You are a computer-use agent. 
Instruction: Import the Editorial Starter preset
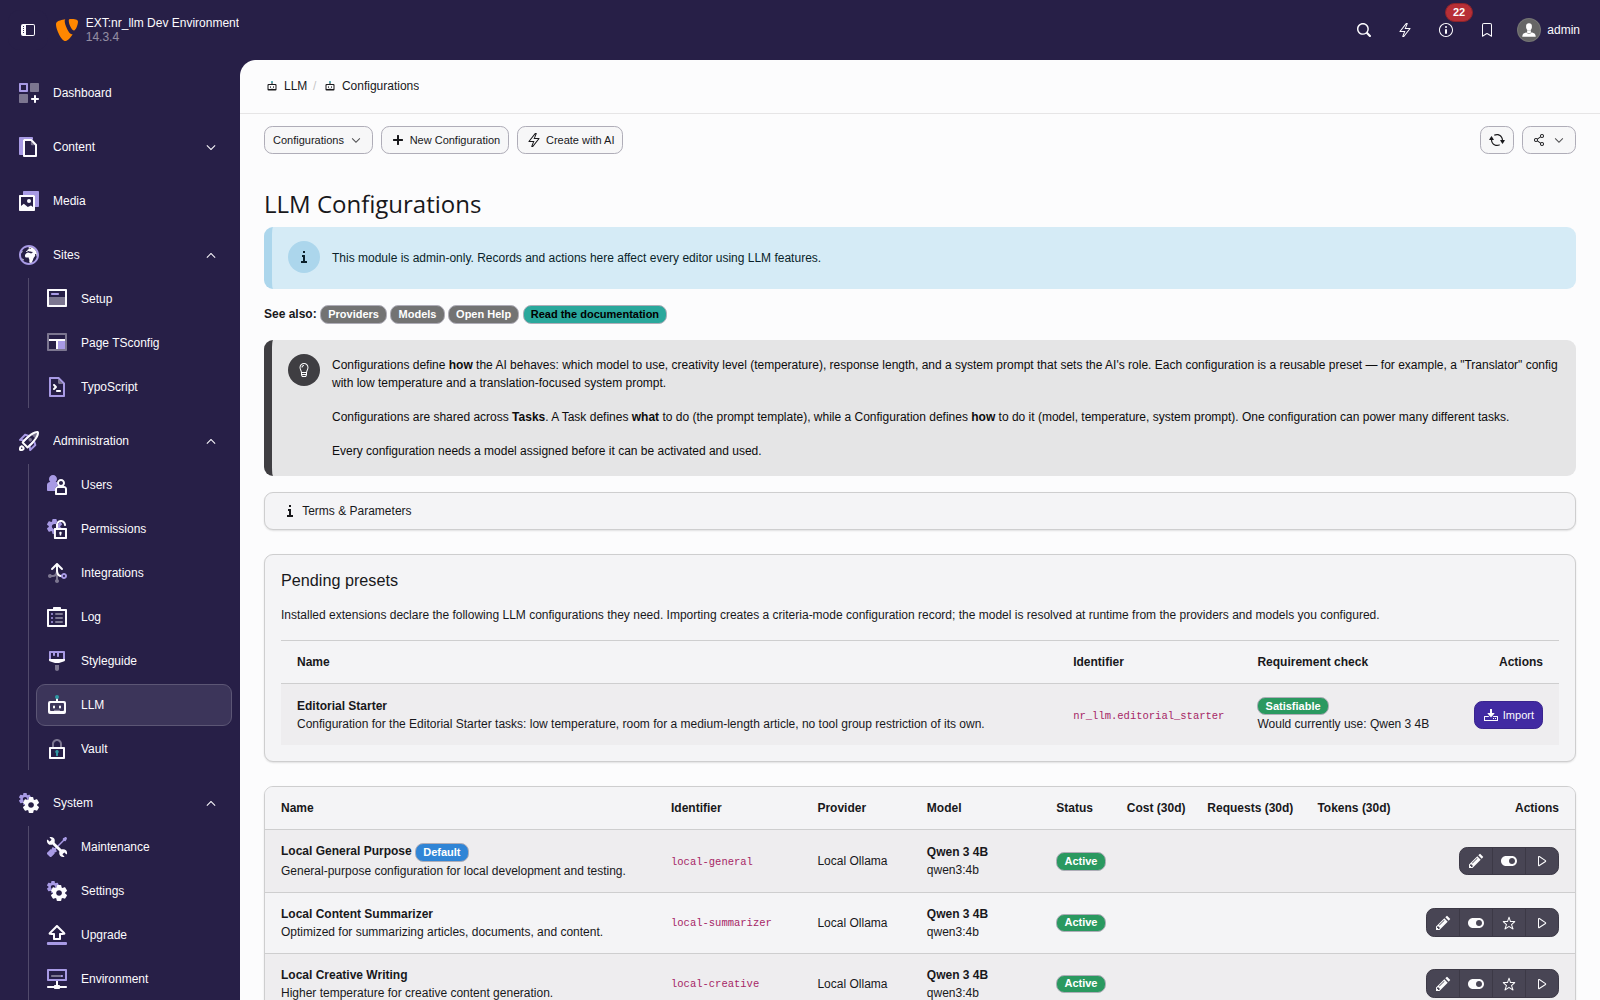[1508, 715]
